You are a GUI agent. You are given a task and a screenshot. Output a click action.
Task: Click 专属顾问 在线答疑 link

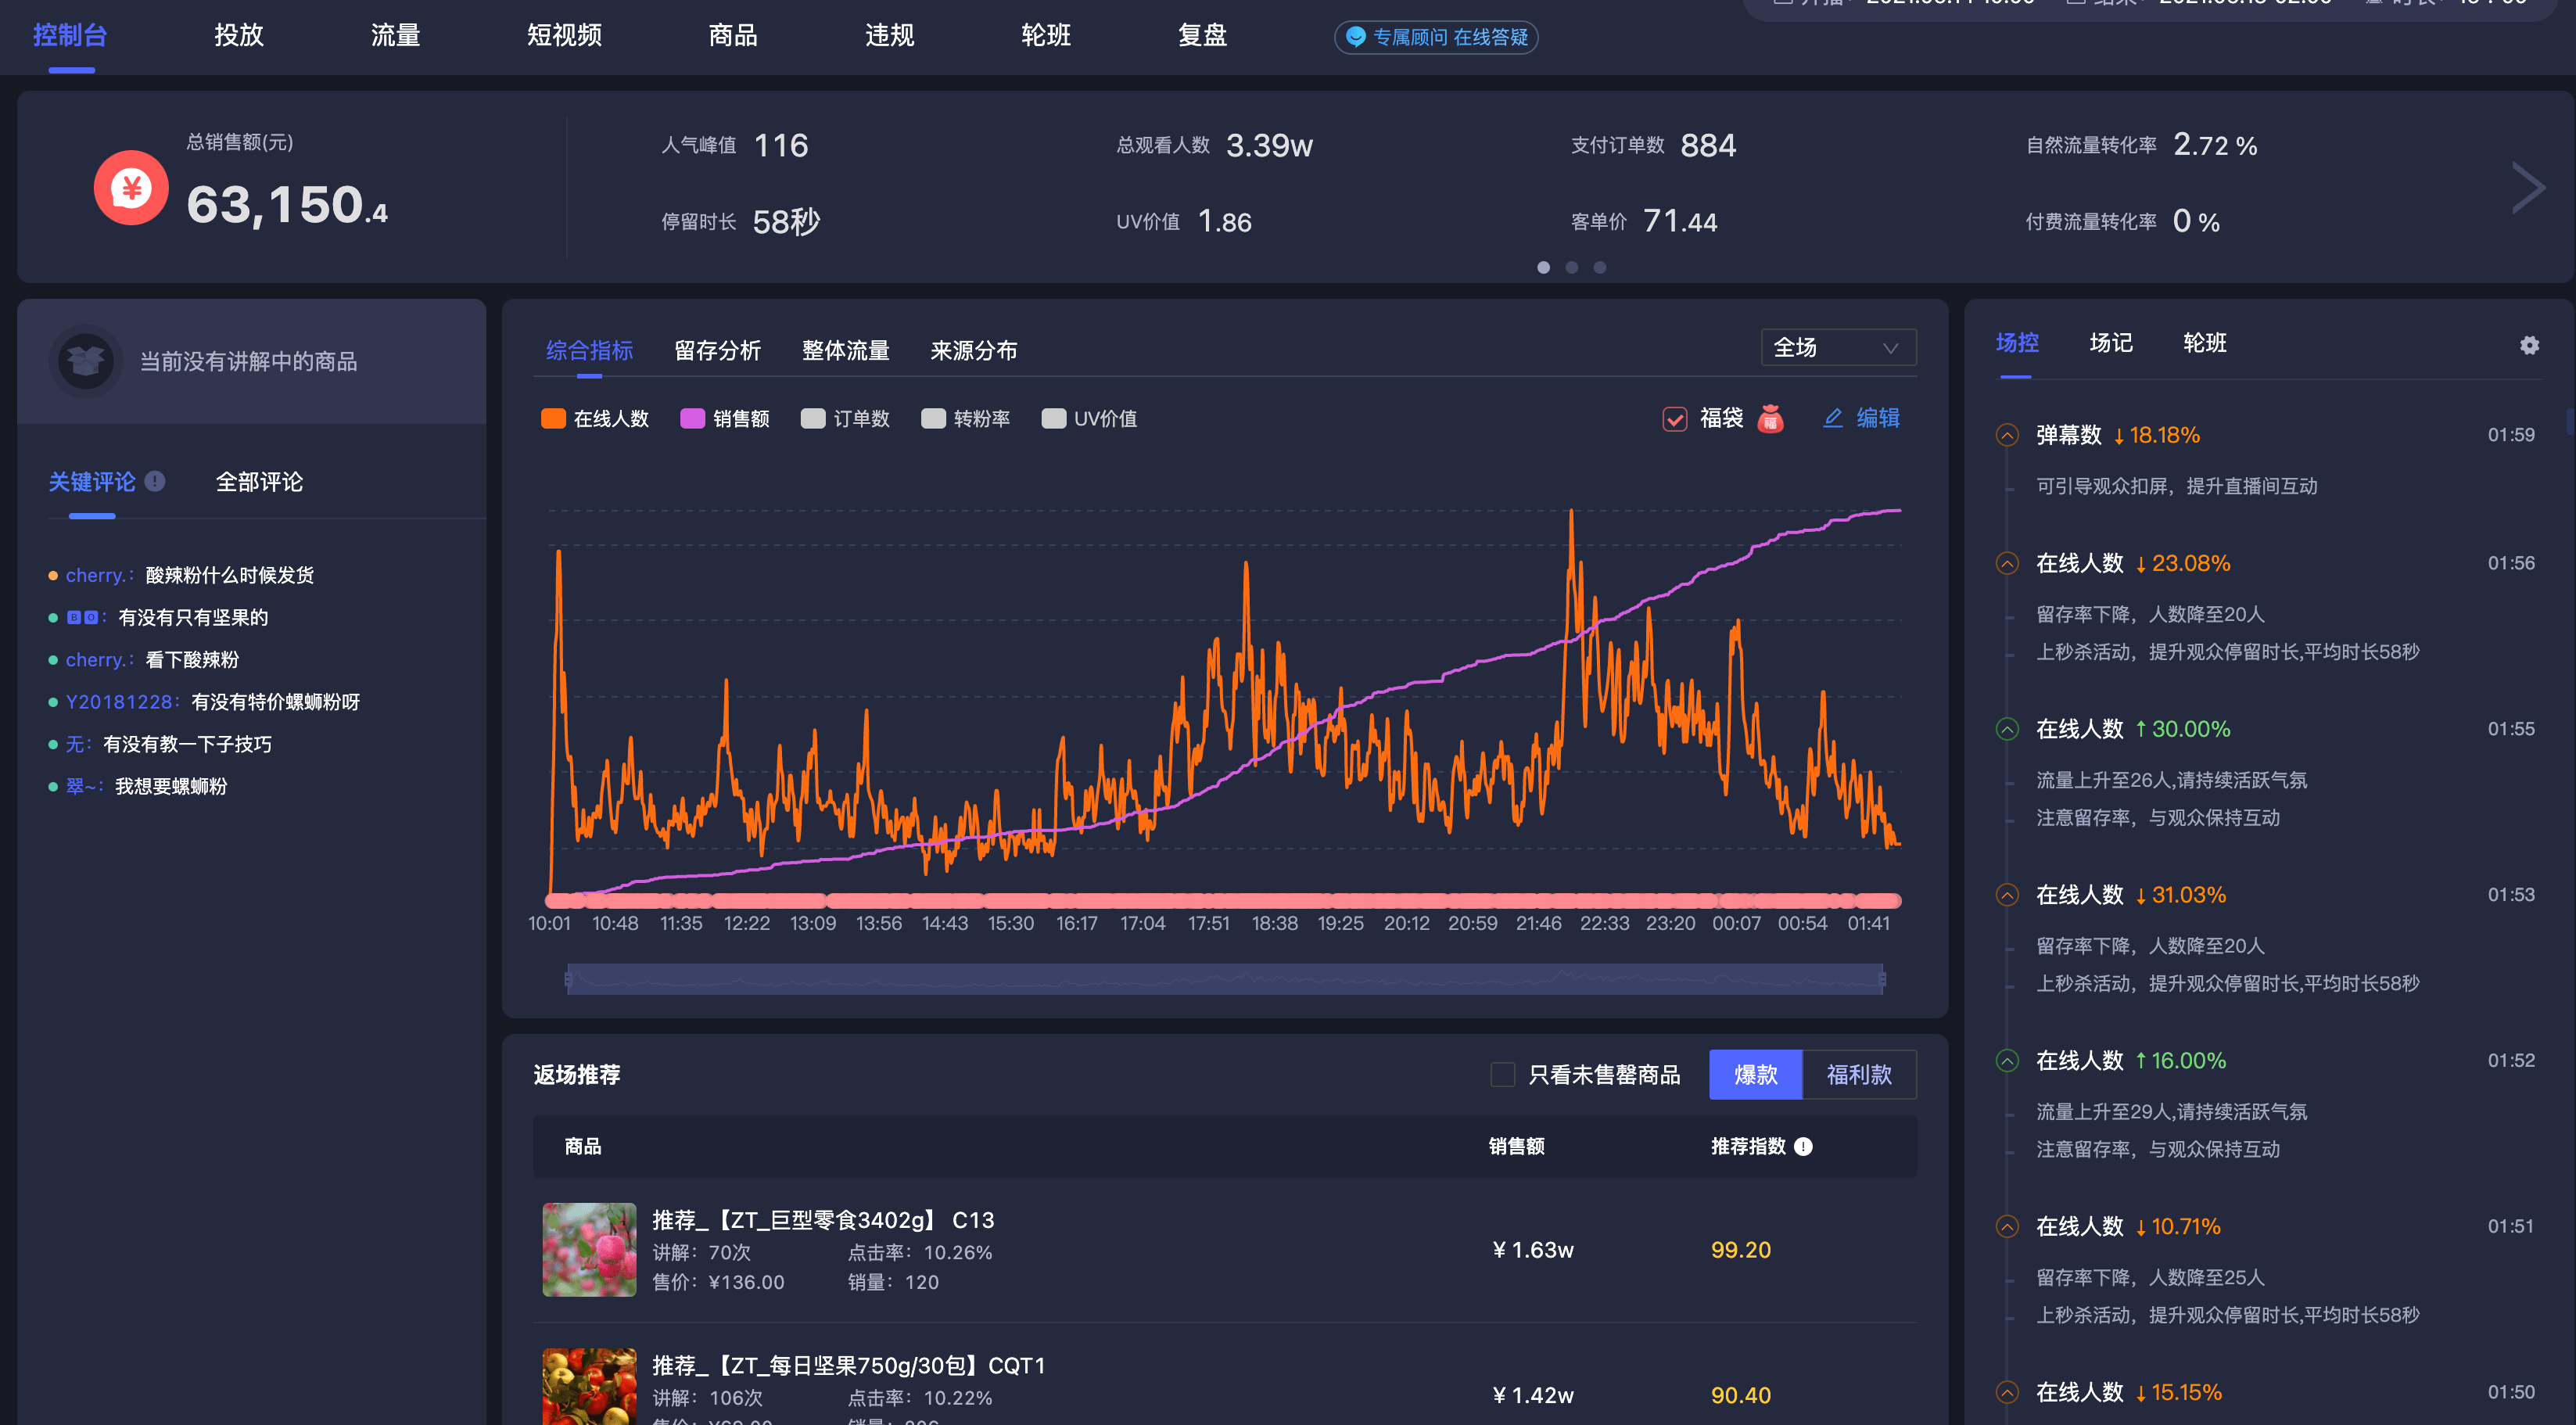[x=1449, y=37]
